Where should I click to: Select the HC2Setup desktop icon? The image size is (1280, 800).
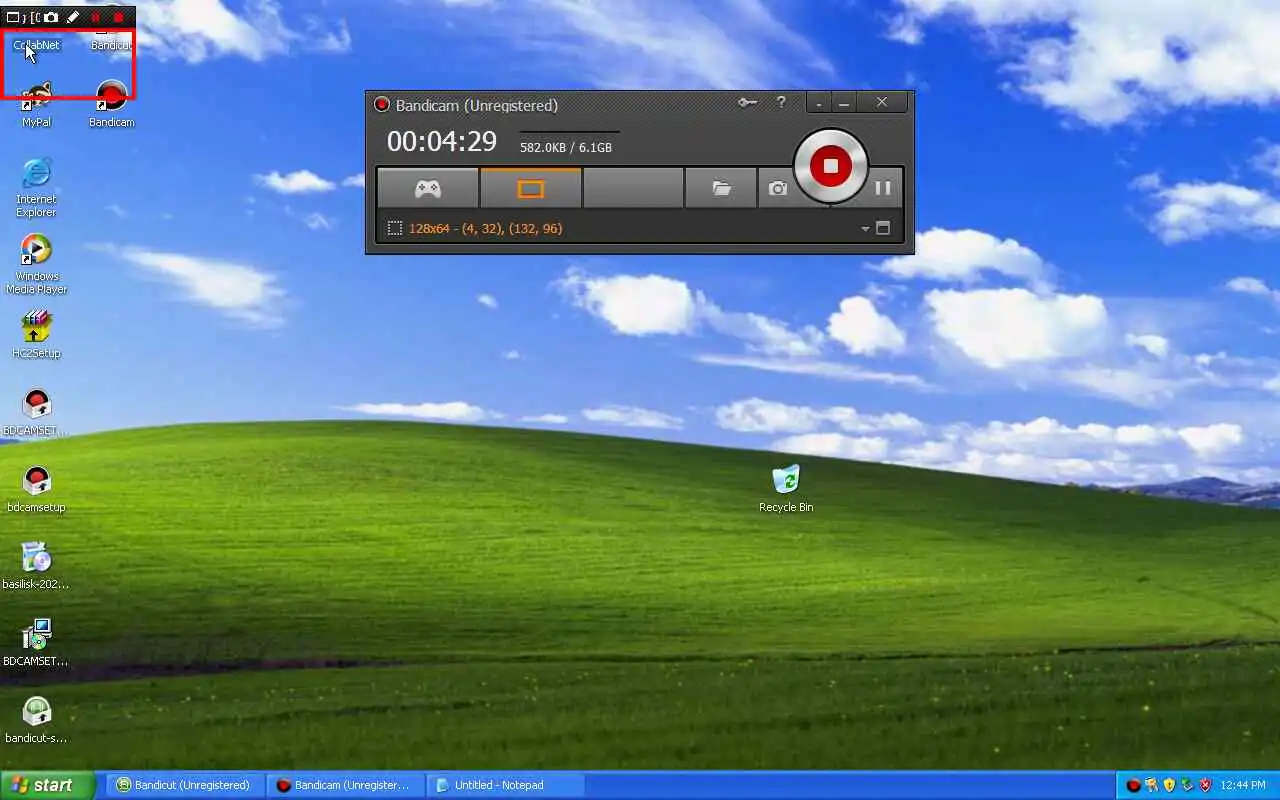coord(36,335)
